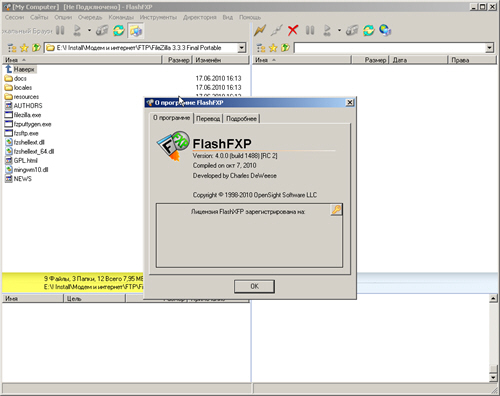Expand the remote path dropdown

click(x=489, y=48)
